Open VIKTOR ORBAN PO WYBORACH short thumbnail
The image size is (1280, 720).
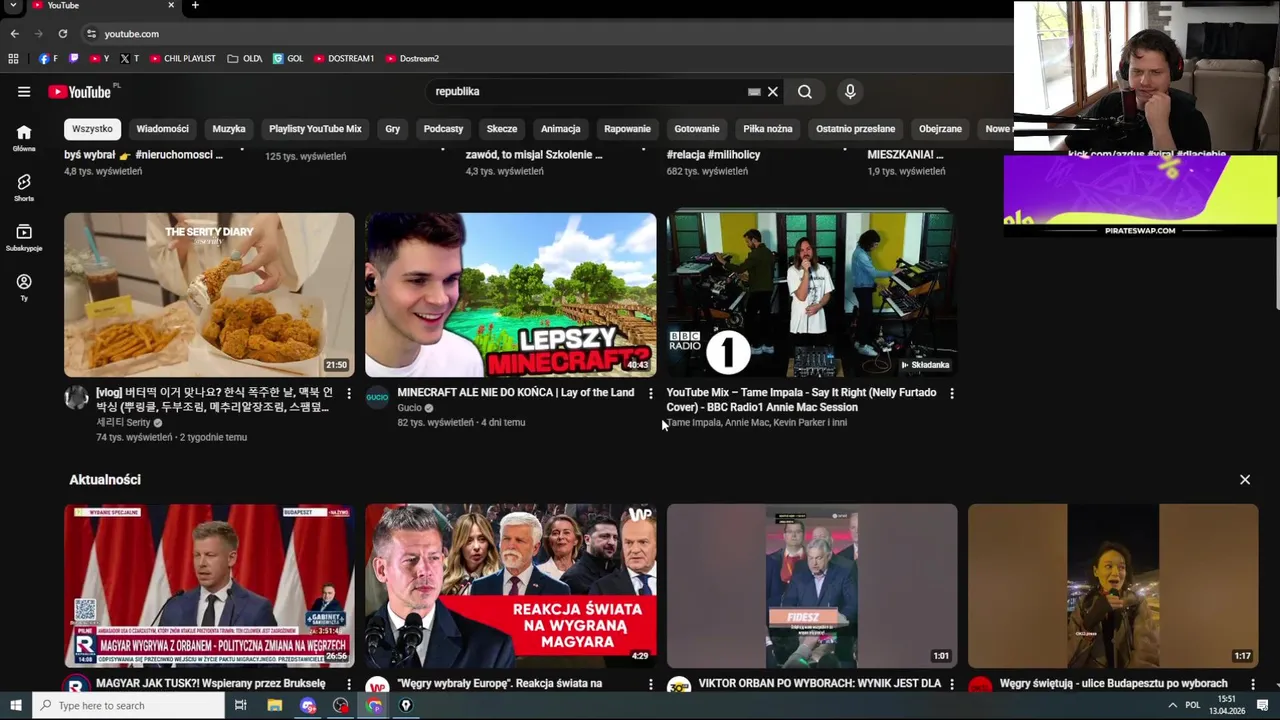(x=812, y=586)
